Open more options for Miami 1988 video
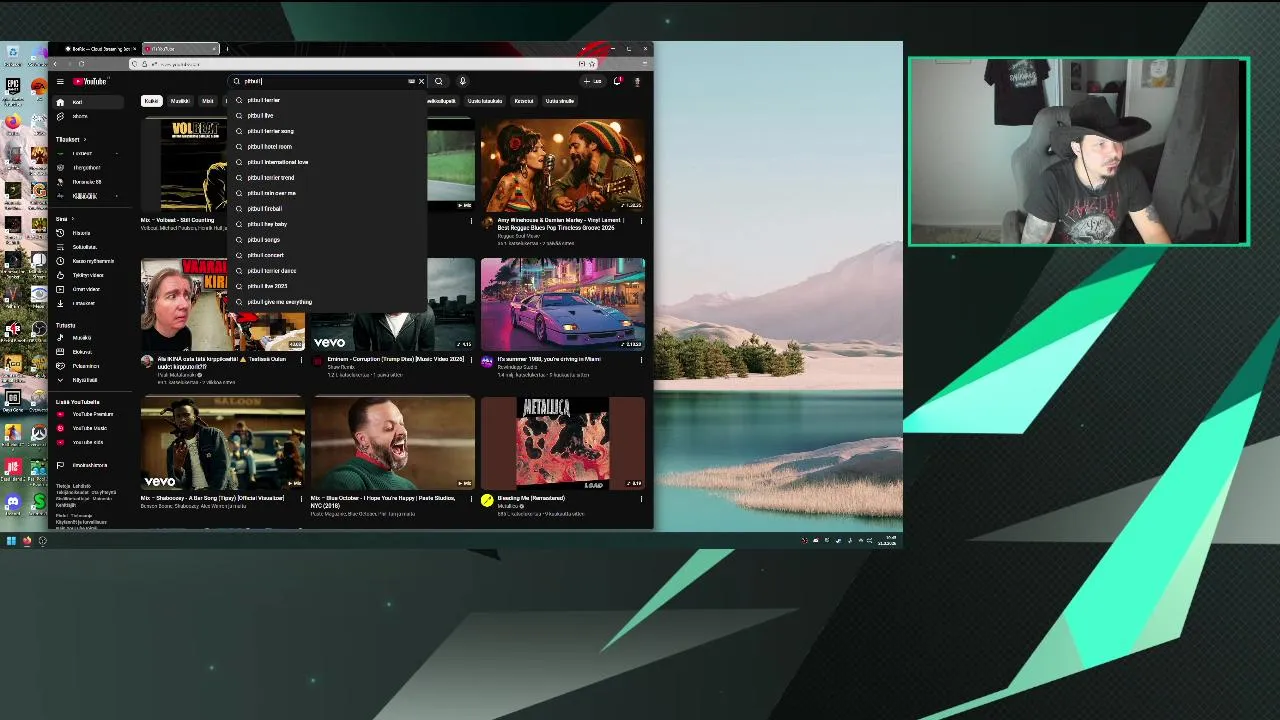The height and width of the screenshot is (720, 1280). click(641, 360)
